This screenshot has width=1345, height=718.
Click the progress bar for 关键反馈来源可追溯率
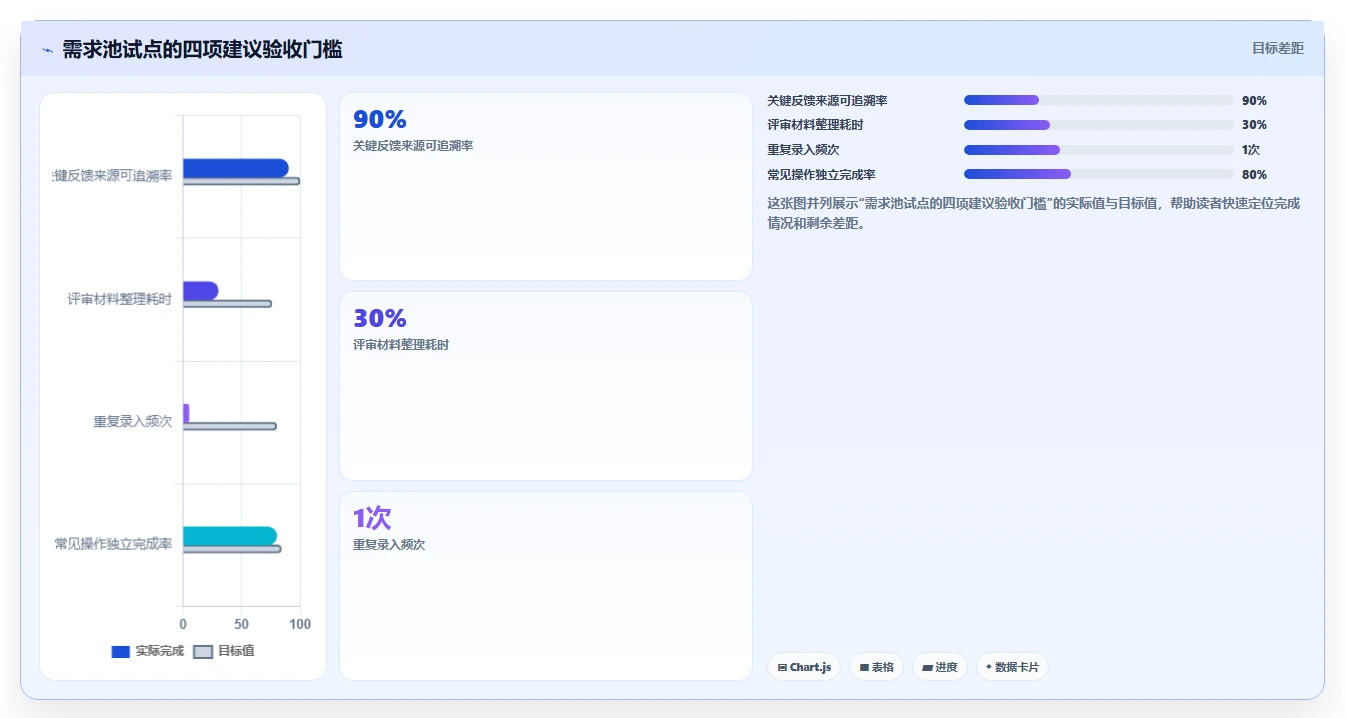[x=1098, y=100]
